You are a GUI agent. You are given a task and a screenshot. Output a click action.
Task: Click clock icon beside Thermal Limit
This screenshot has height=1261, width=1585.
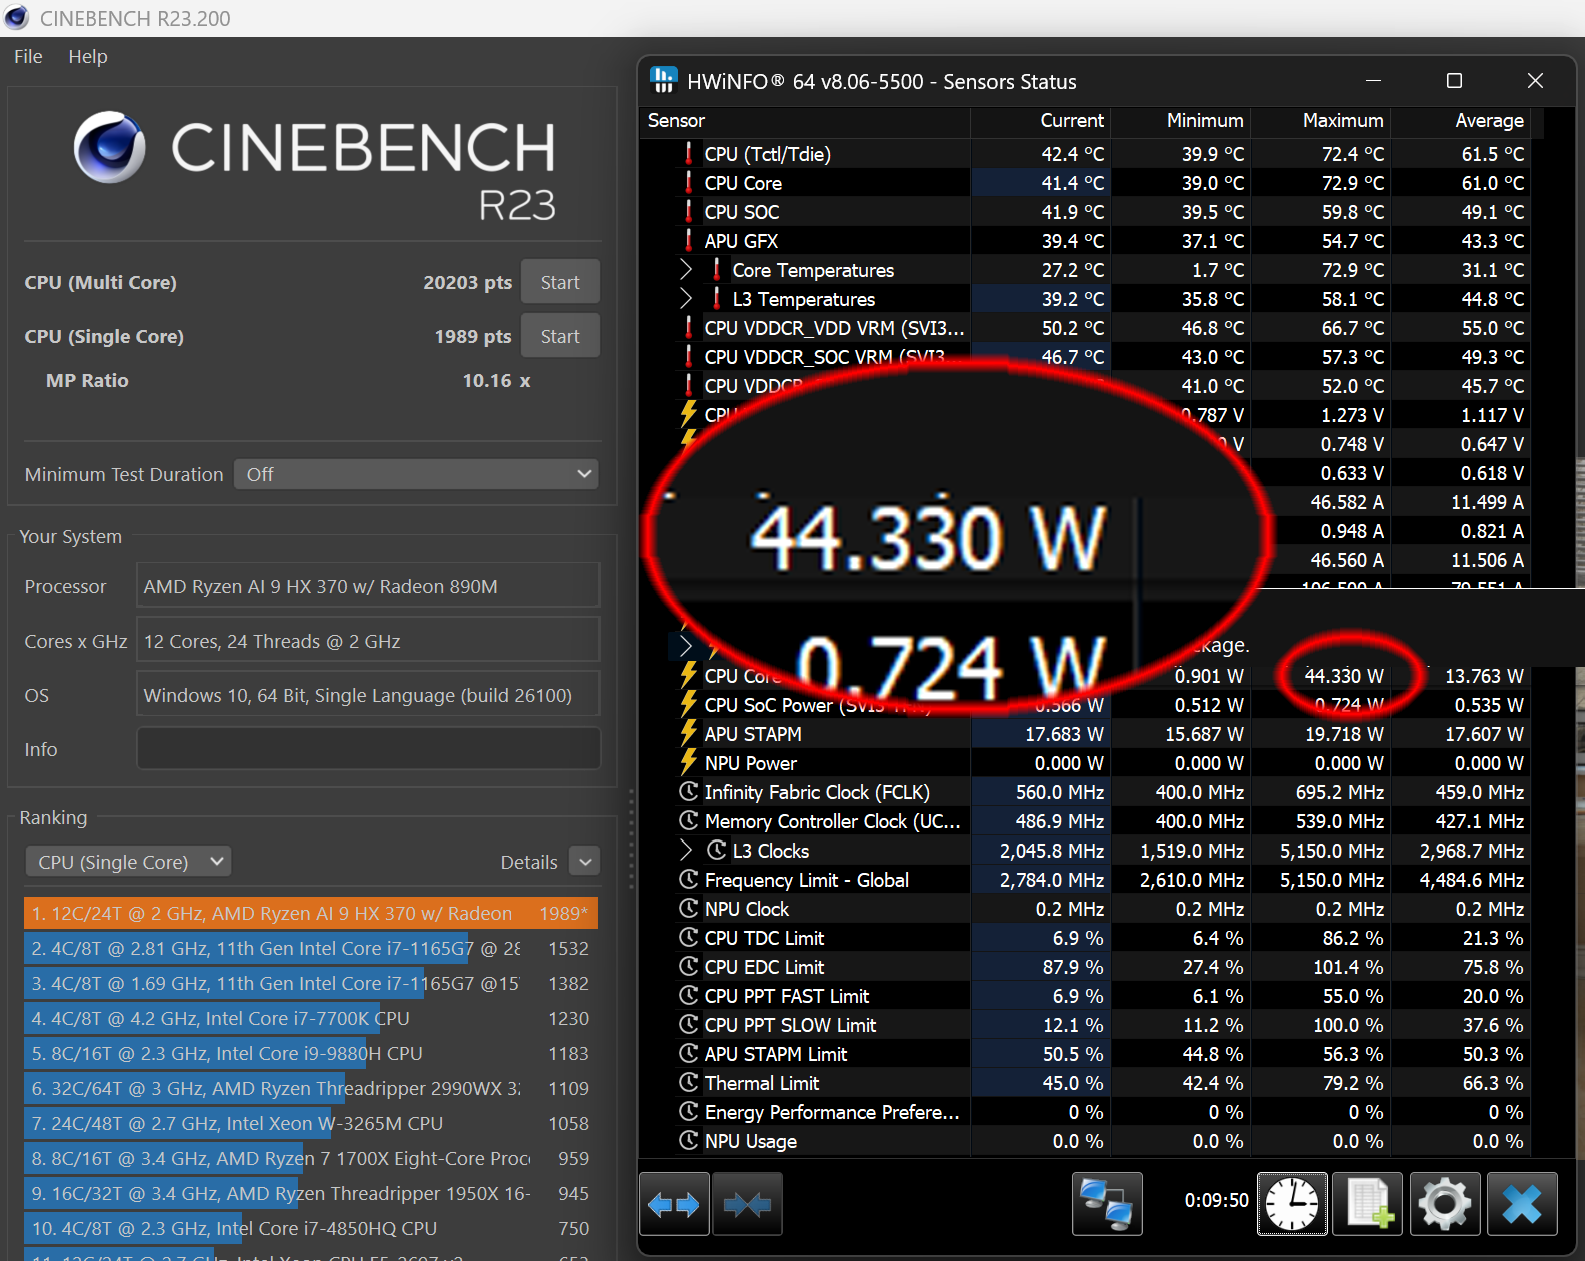tap(688, 1082)
